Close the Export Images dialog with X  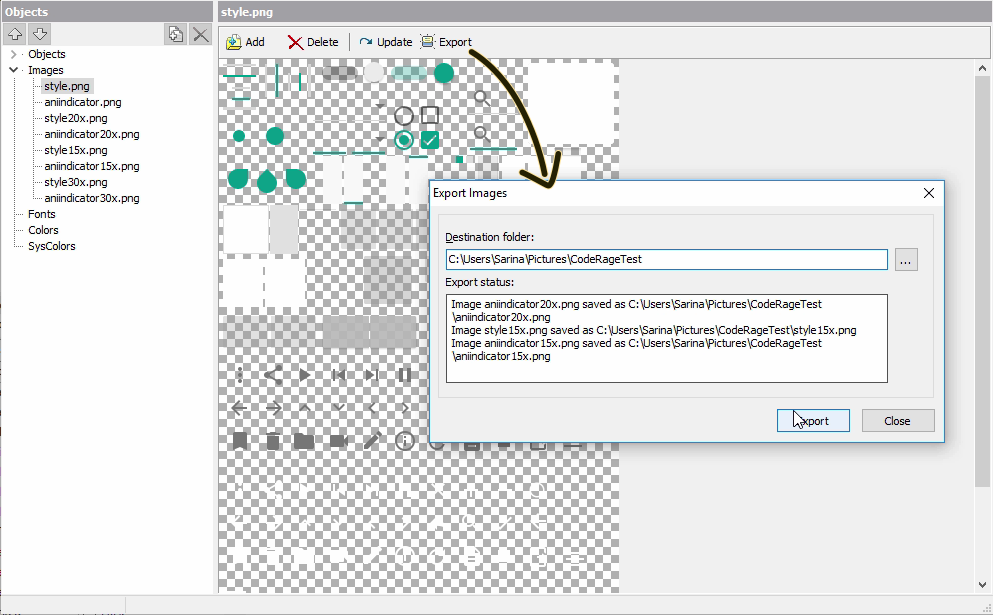click(x=928, y=193)
